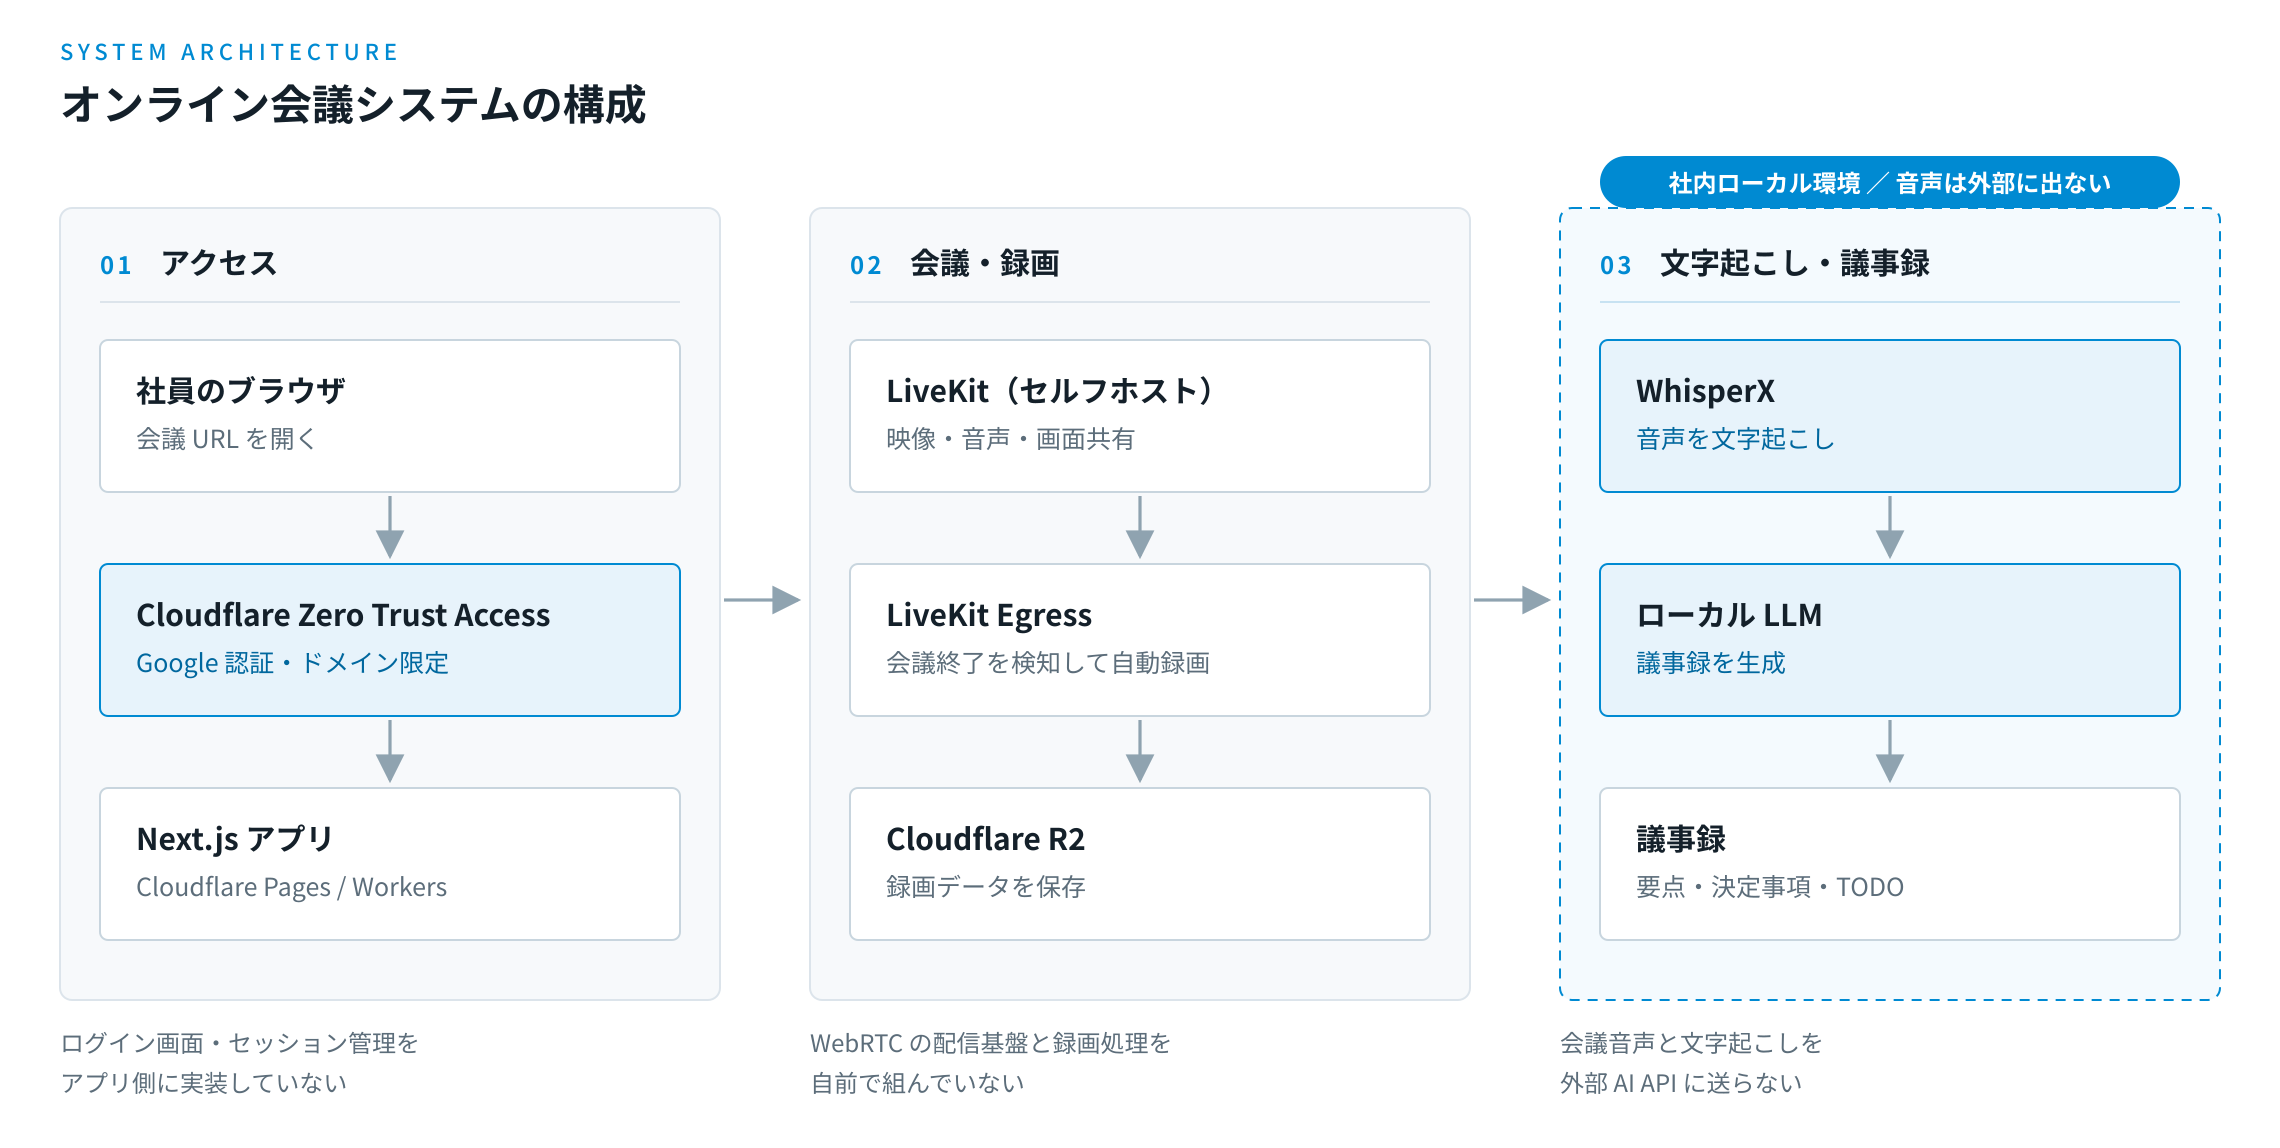Click the footnote line "アプリ側に実装していない"

pyautogui.click(x=203, y=1083)
